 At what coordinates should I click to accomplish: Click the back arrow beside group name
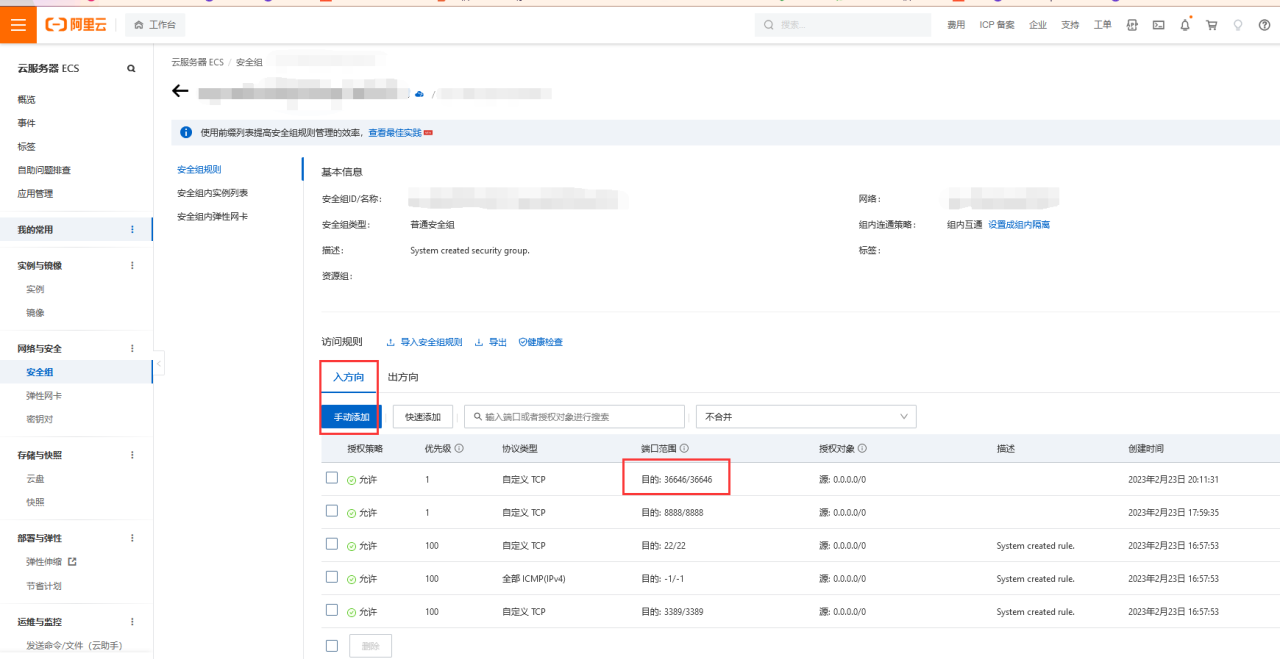(180, 92)
